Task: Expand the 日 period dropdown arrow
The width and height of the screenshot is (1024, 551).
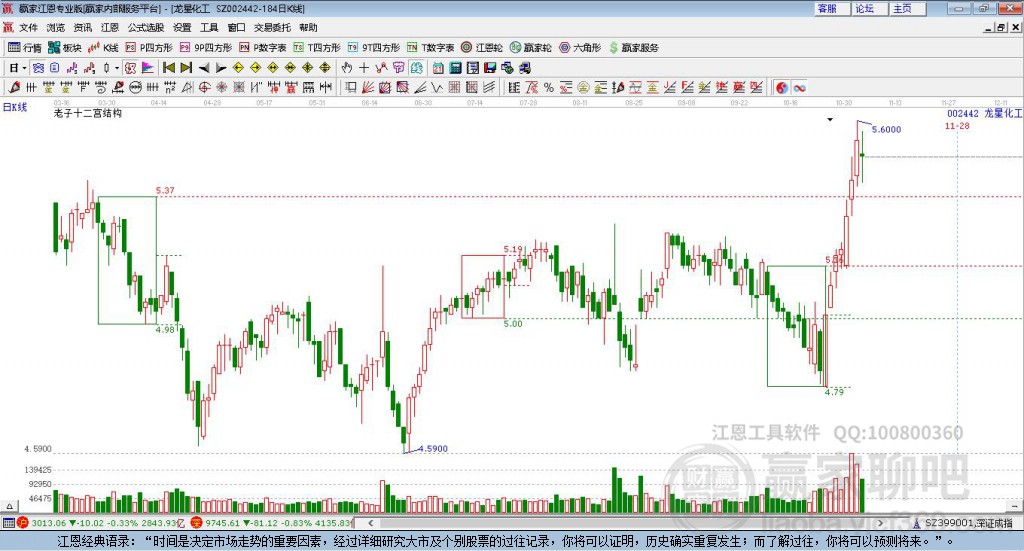Action: [24, 68]
